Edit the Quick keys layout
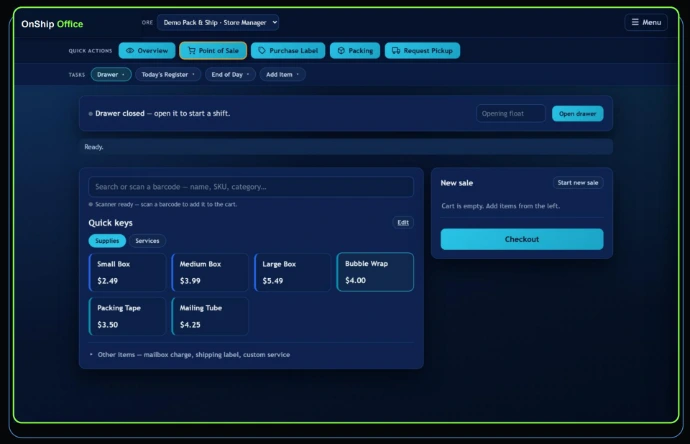Screen dimensions: 690x444 pos(403,223)
